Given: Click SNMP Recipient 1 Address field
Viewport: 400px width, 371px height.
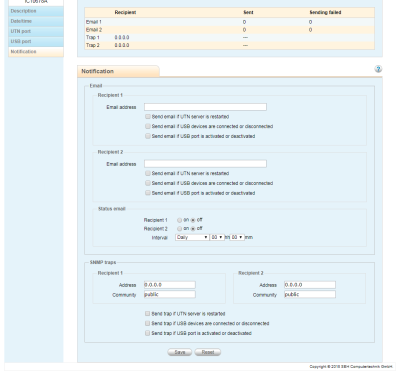Looking at the screenshot, I should point(170,285).
